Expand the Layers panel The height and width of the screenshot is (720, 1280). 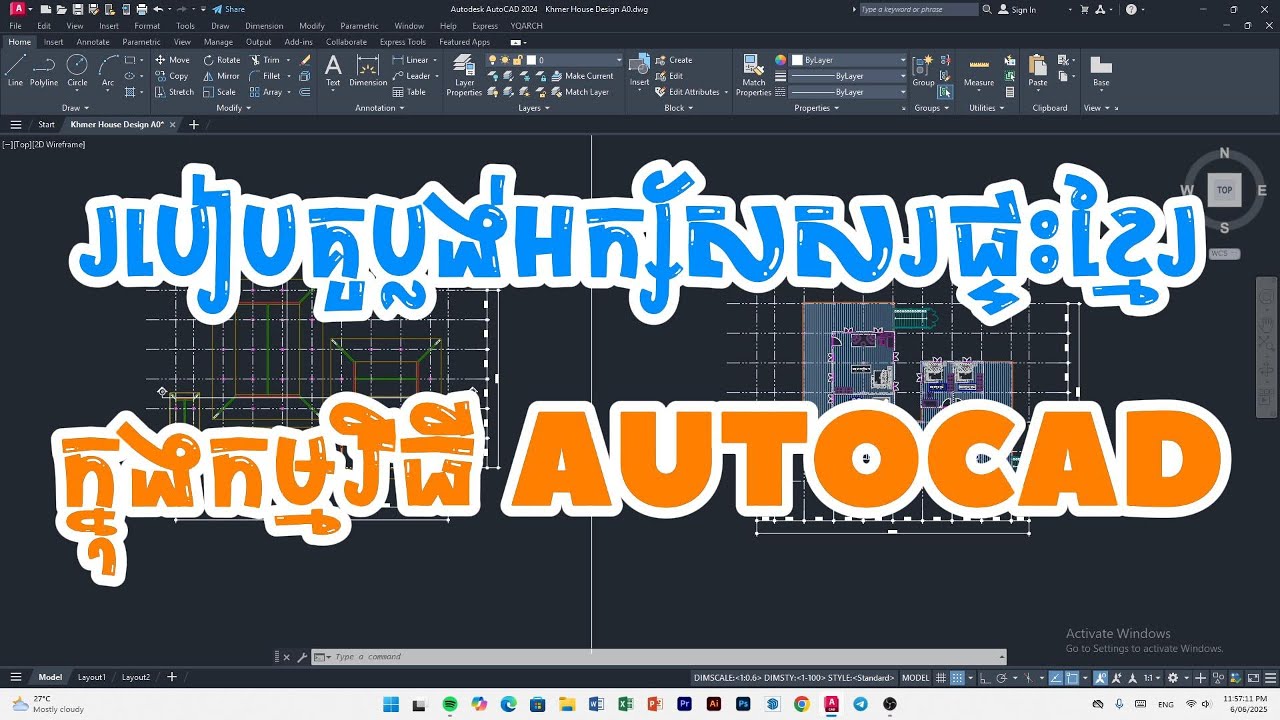click(x=533, y=108)
